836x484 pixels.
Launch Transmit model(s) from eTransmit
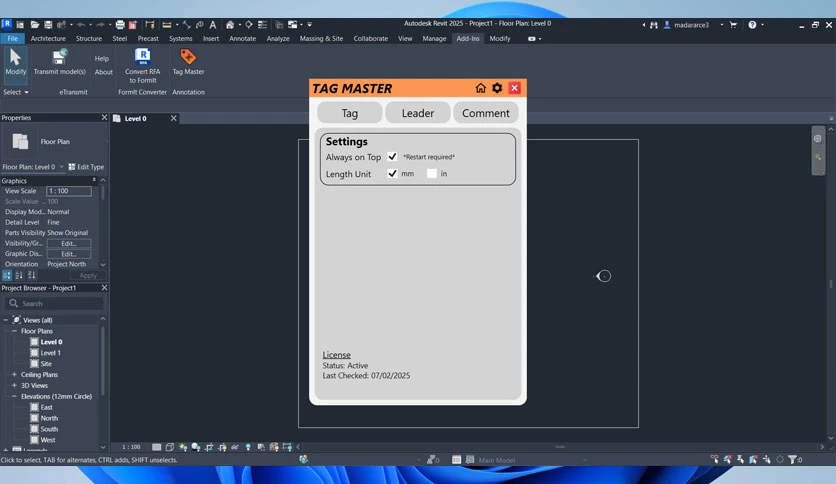(59, 62)
